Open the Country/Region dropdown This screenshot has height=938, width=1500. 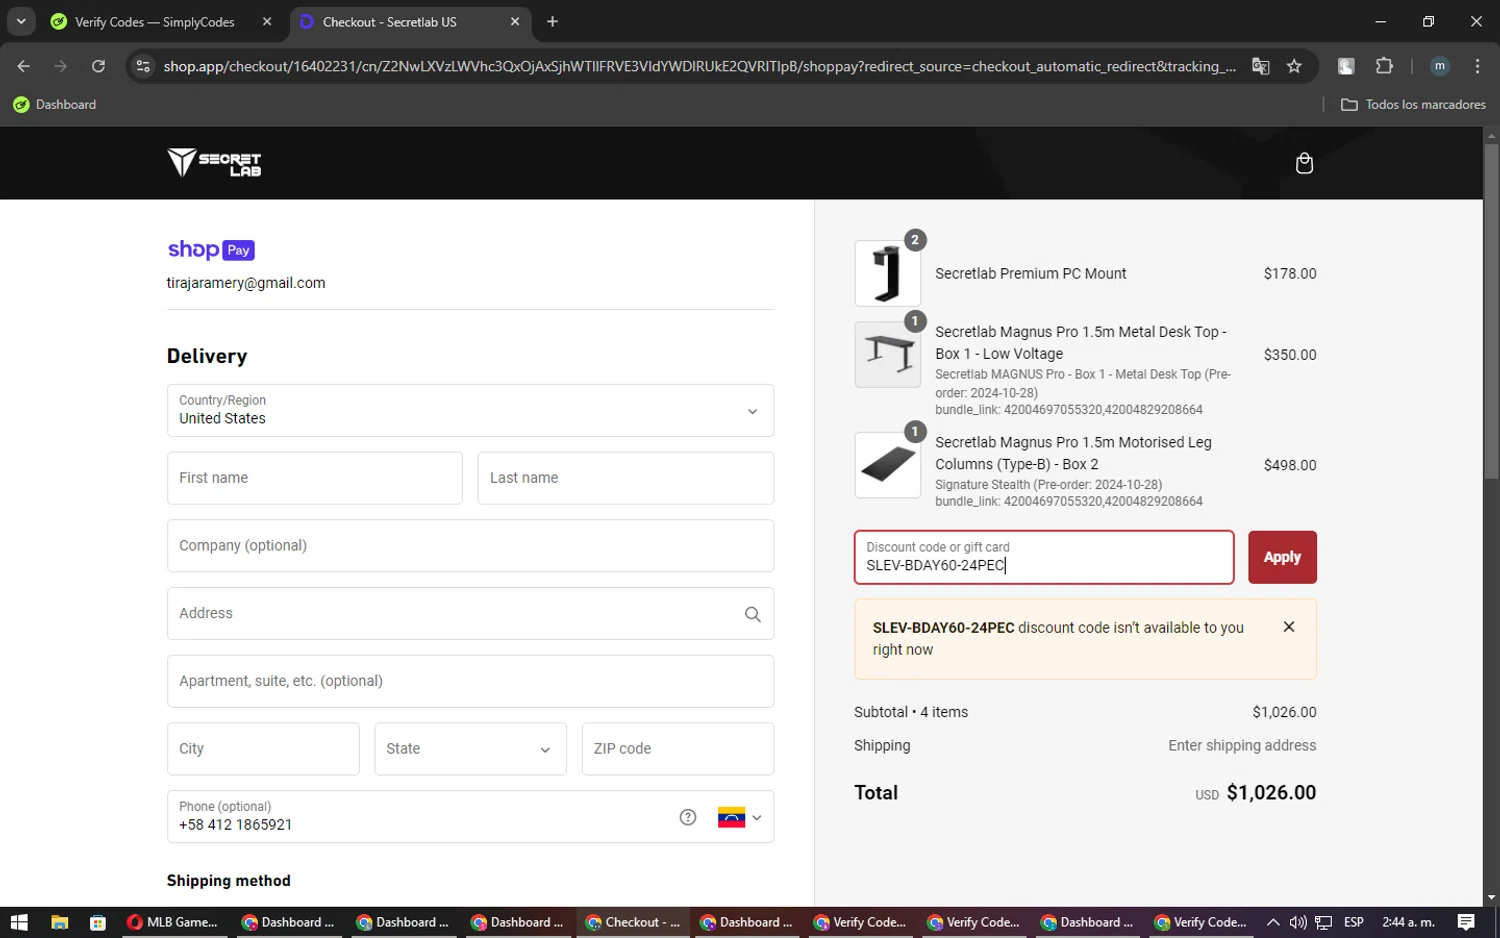point(470,410)
